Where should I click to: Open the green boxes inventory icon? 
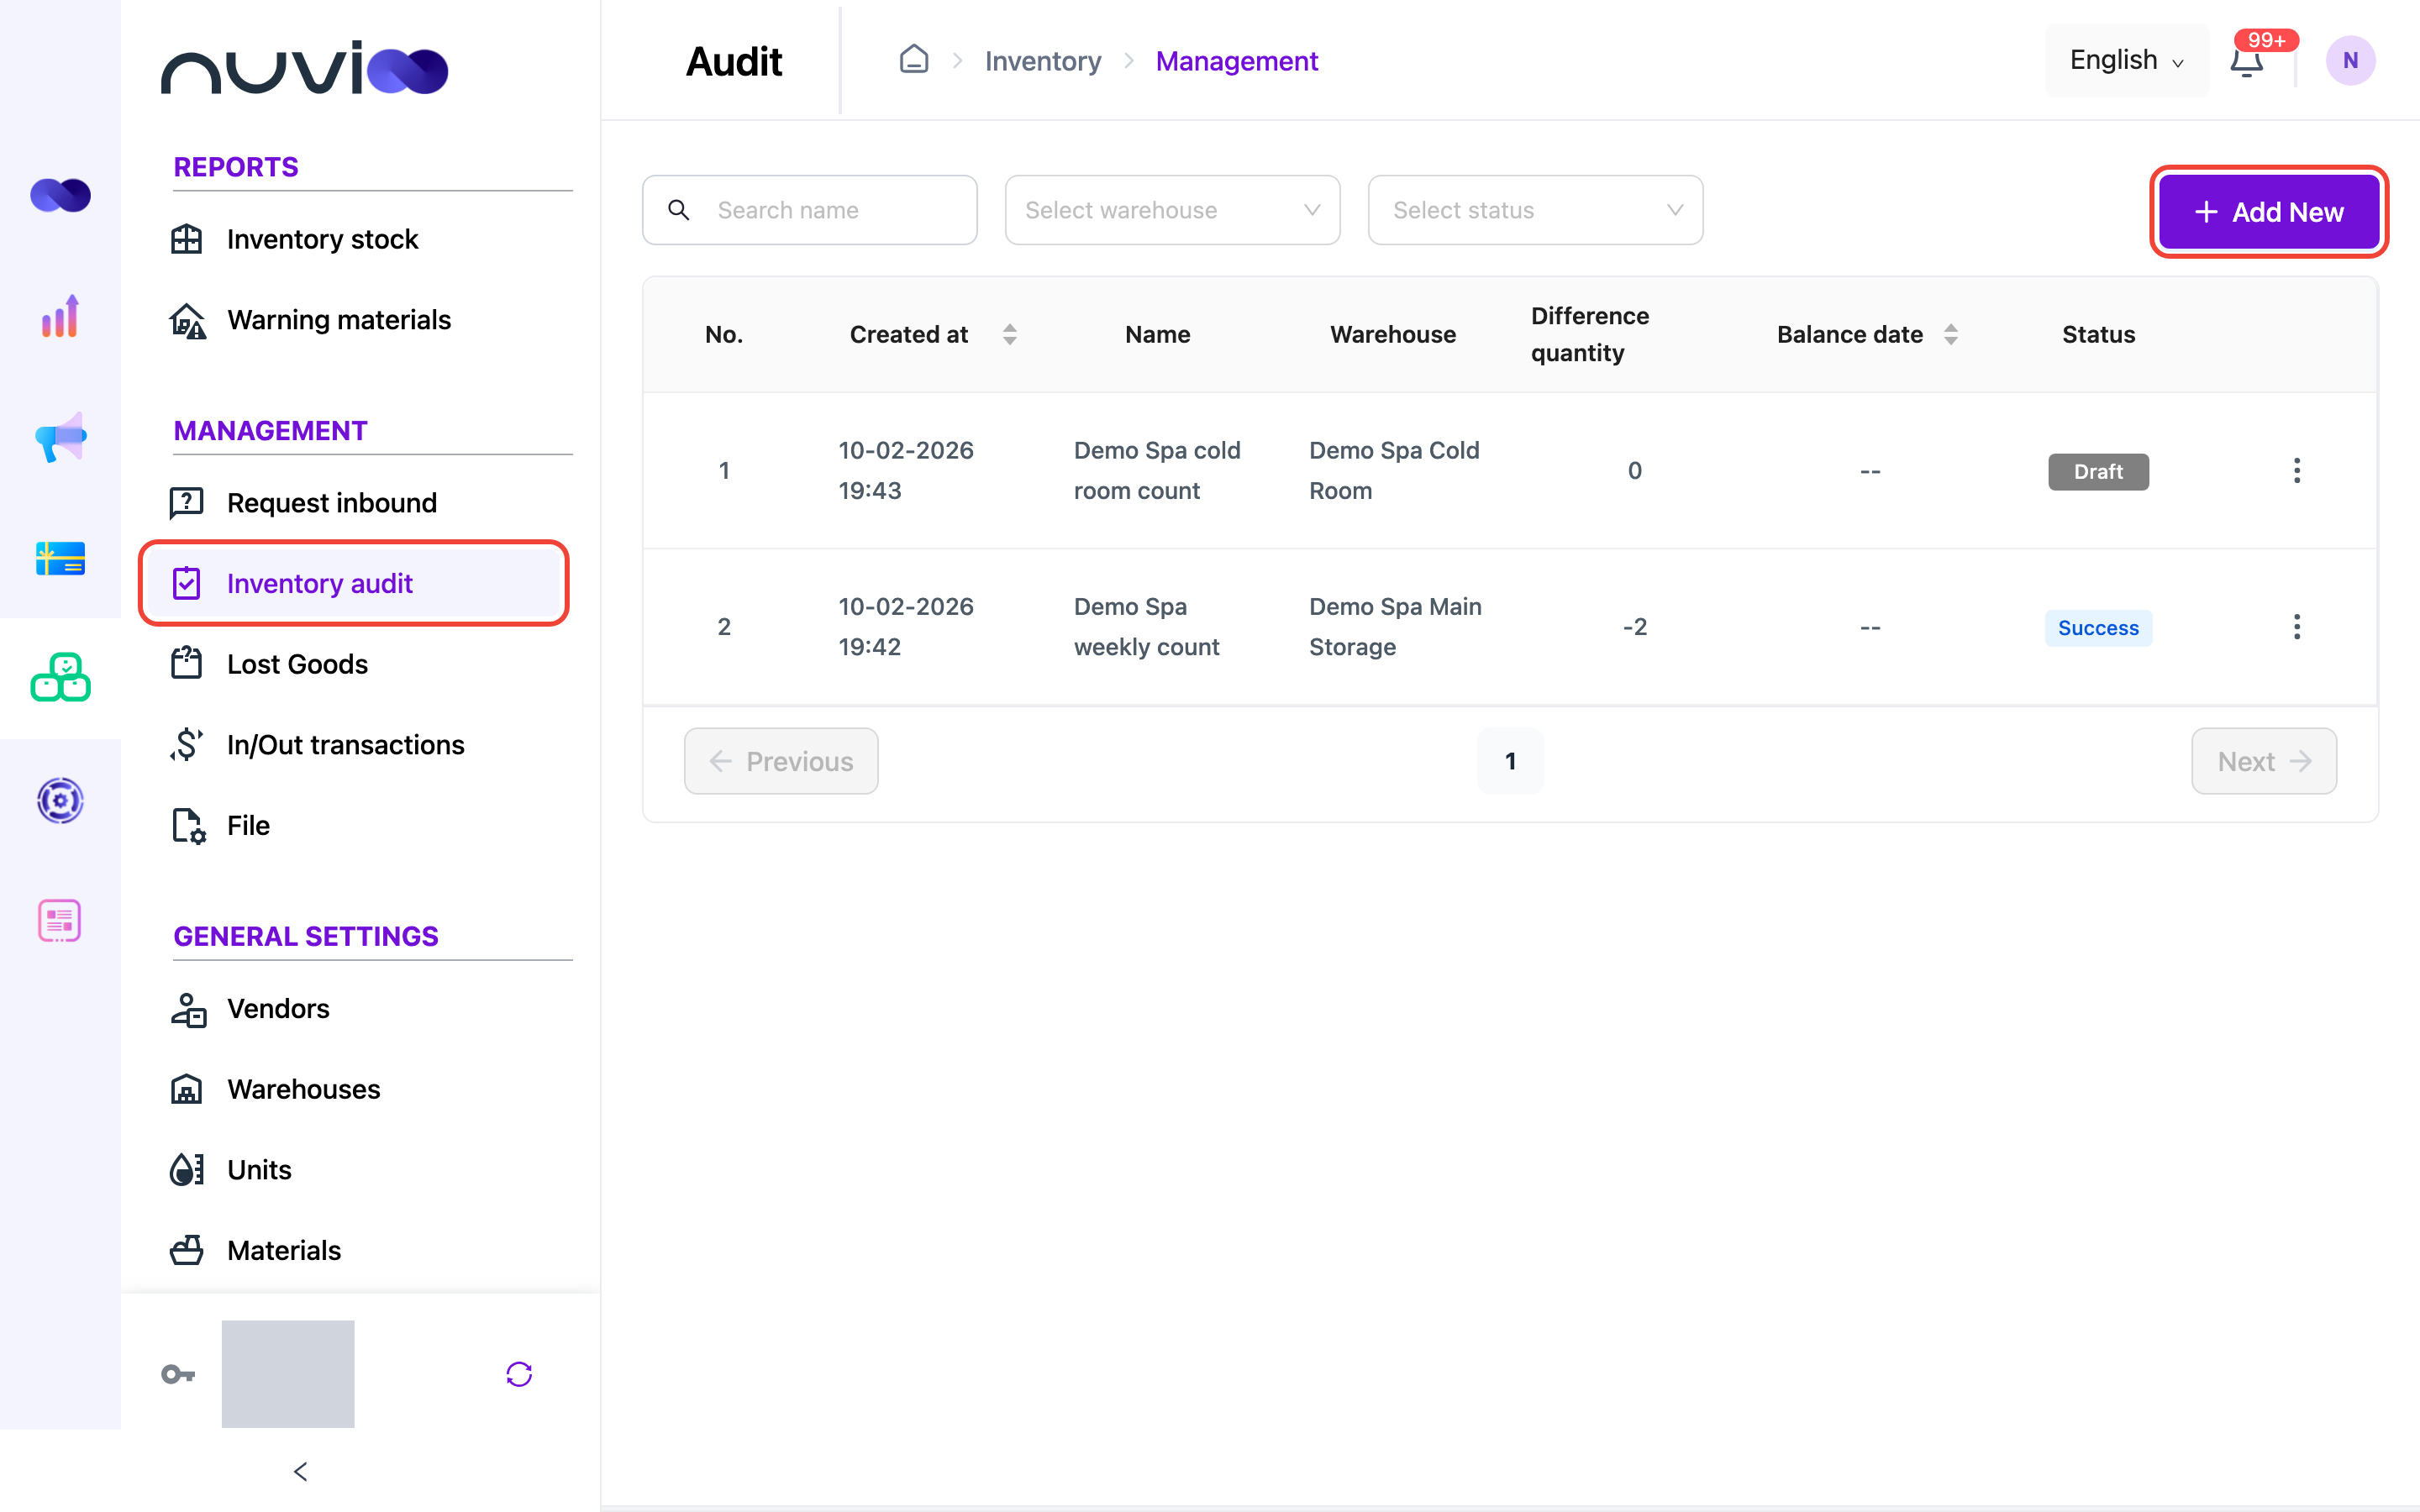60,678
